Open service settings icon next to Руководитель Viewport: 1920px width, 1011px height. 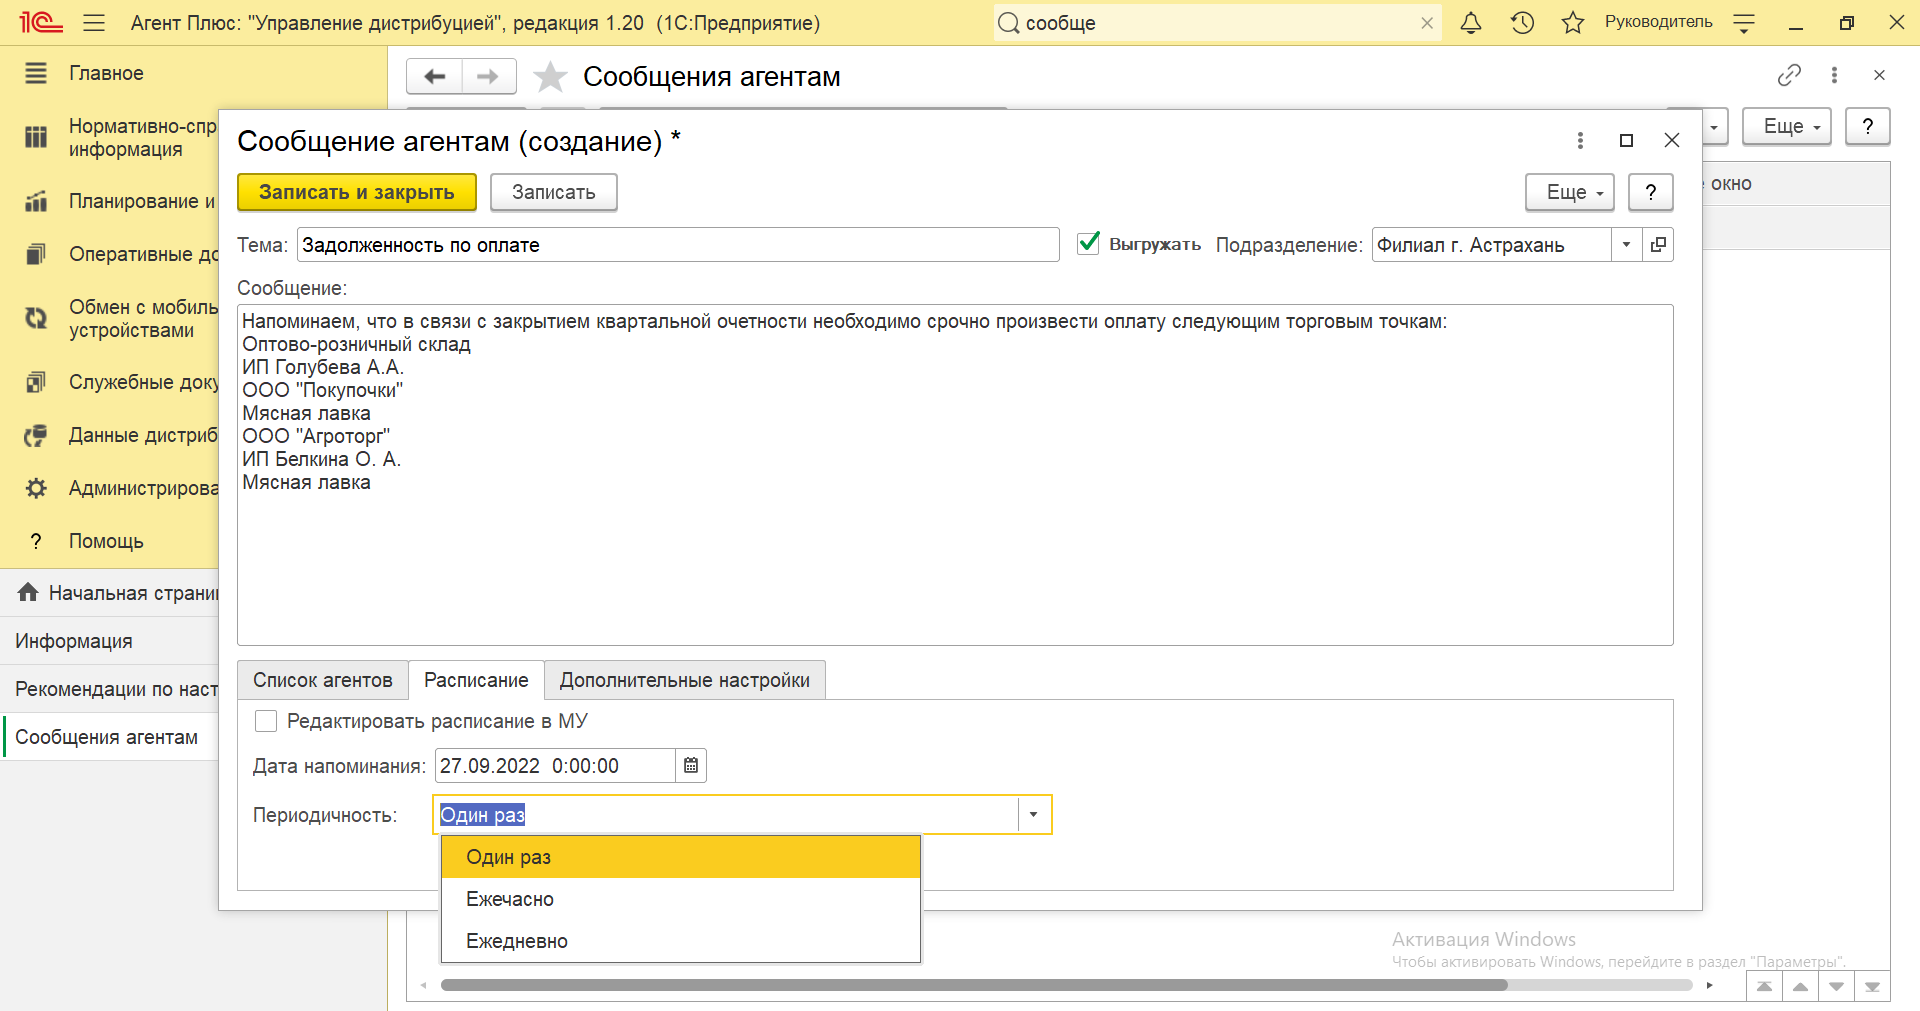[x=1744, y=23]
